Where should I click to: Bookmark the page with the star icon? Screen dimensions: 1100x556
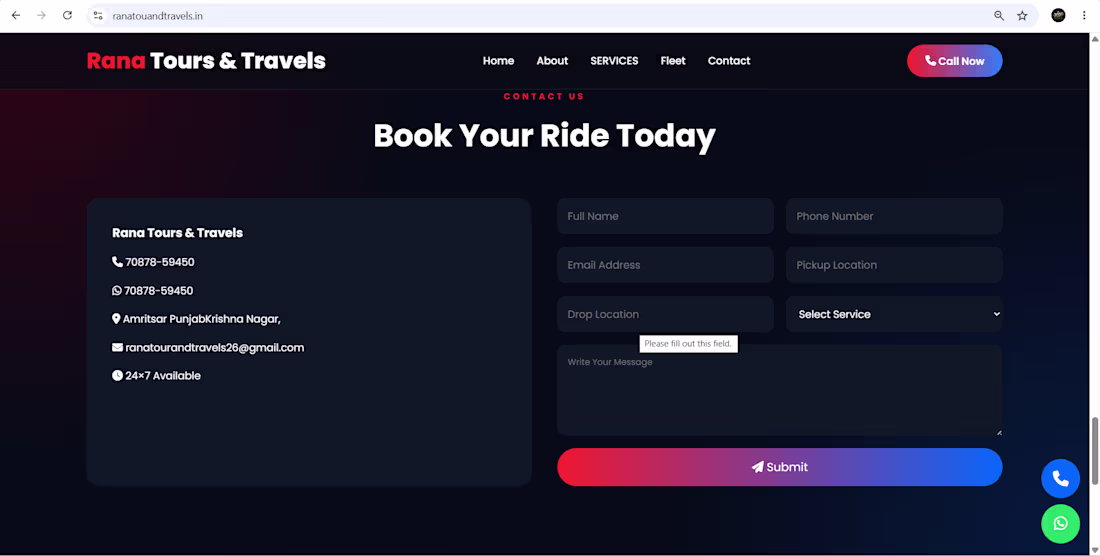click(x=1022, y=15)
